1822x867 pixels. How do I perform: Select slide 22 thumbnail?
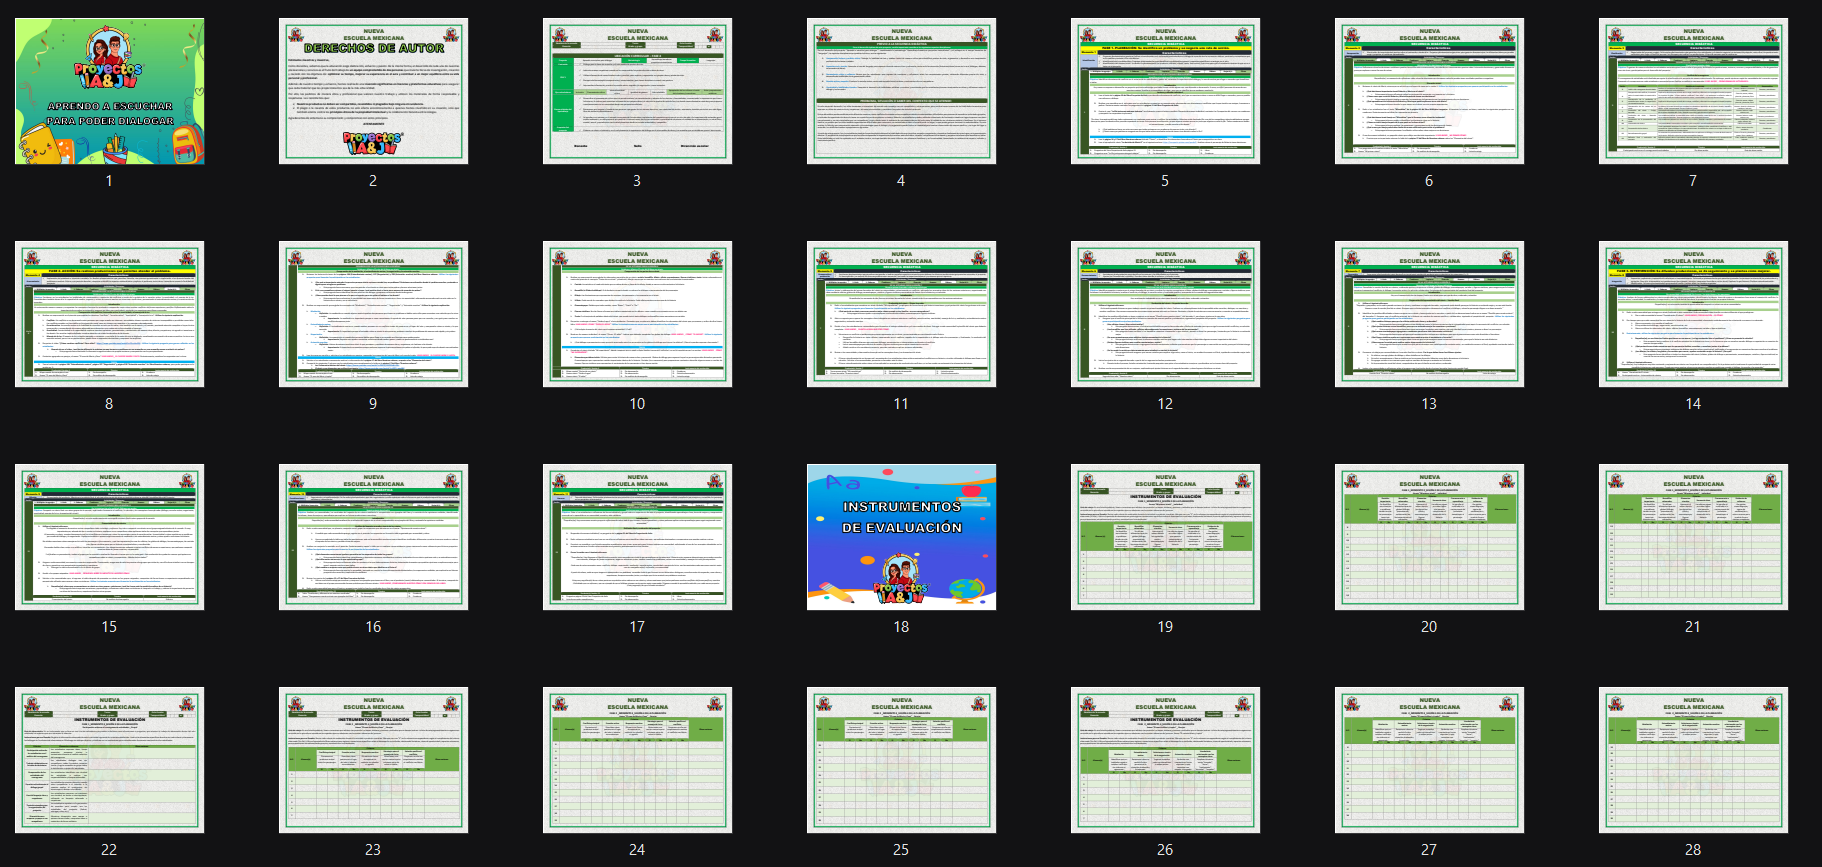coord(109,760)
